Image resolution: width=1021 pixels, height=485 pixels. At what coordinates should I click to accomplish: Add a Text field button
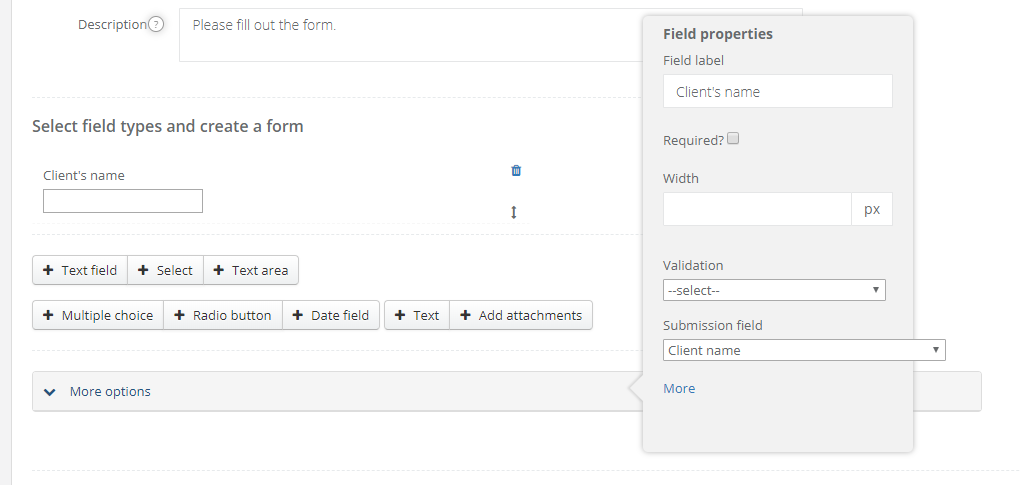point(80,270)
